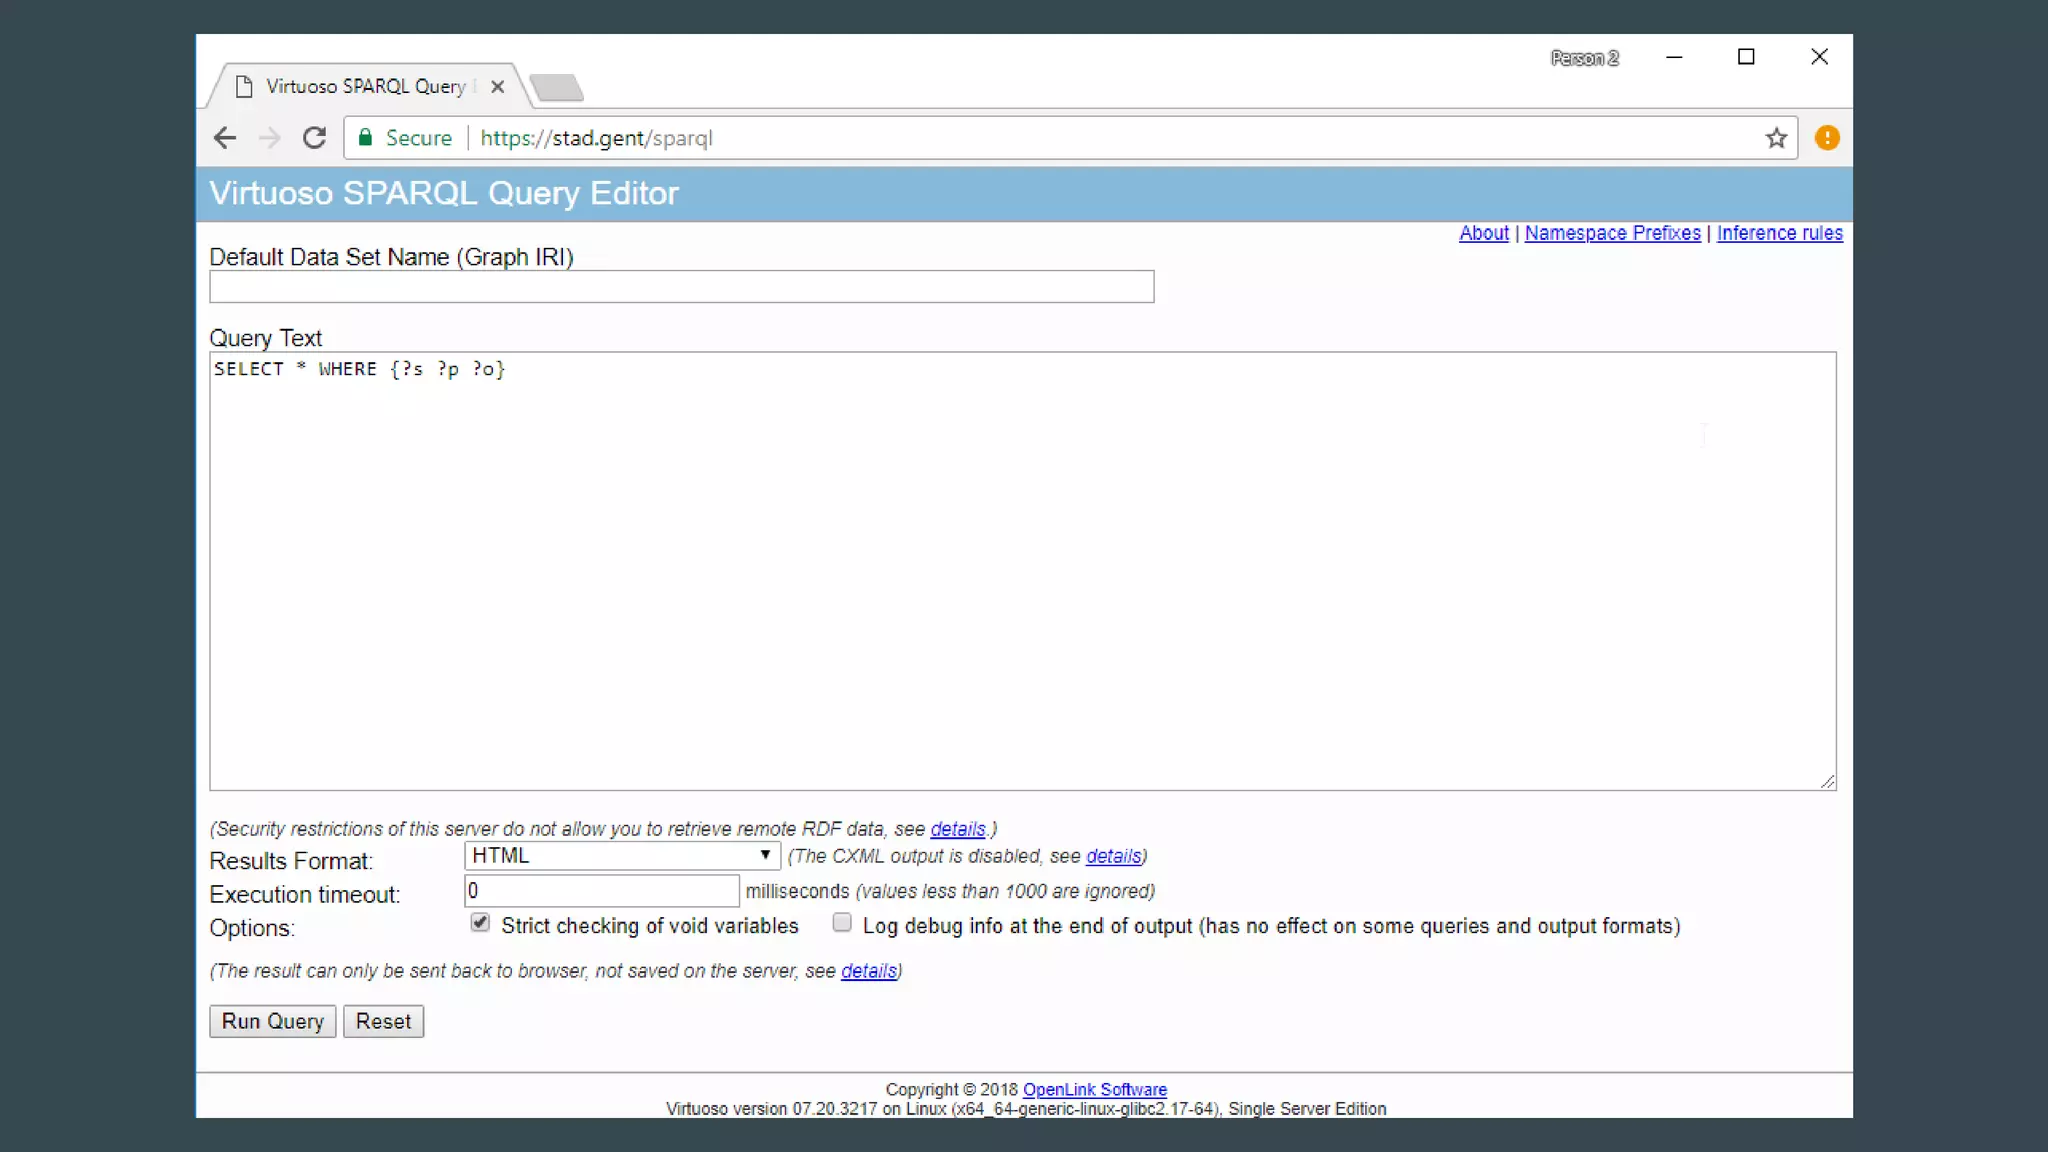Bookmark page with the star icon
The width and height of the screenshot is (2048, 1152).
(x=1776, y=138)
